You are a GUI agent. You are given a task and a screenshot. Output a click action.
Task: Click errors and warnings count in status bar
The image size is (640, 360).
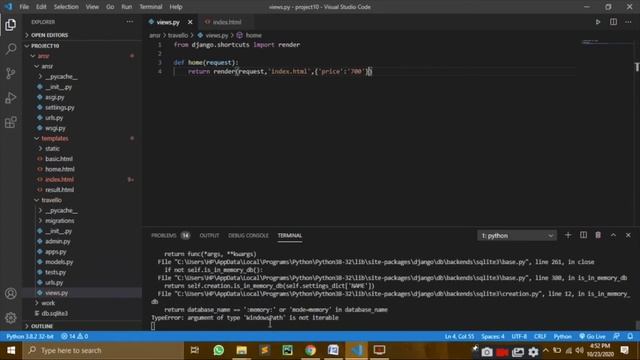point(74,336)
